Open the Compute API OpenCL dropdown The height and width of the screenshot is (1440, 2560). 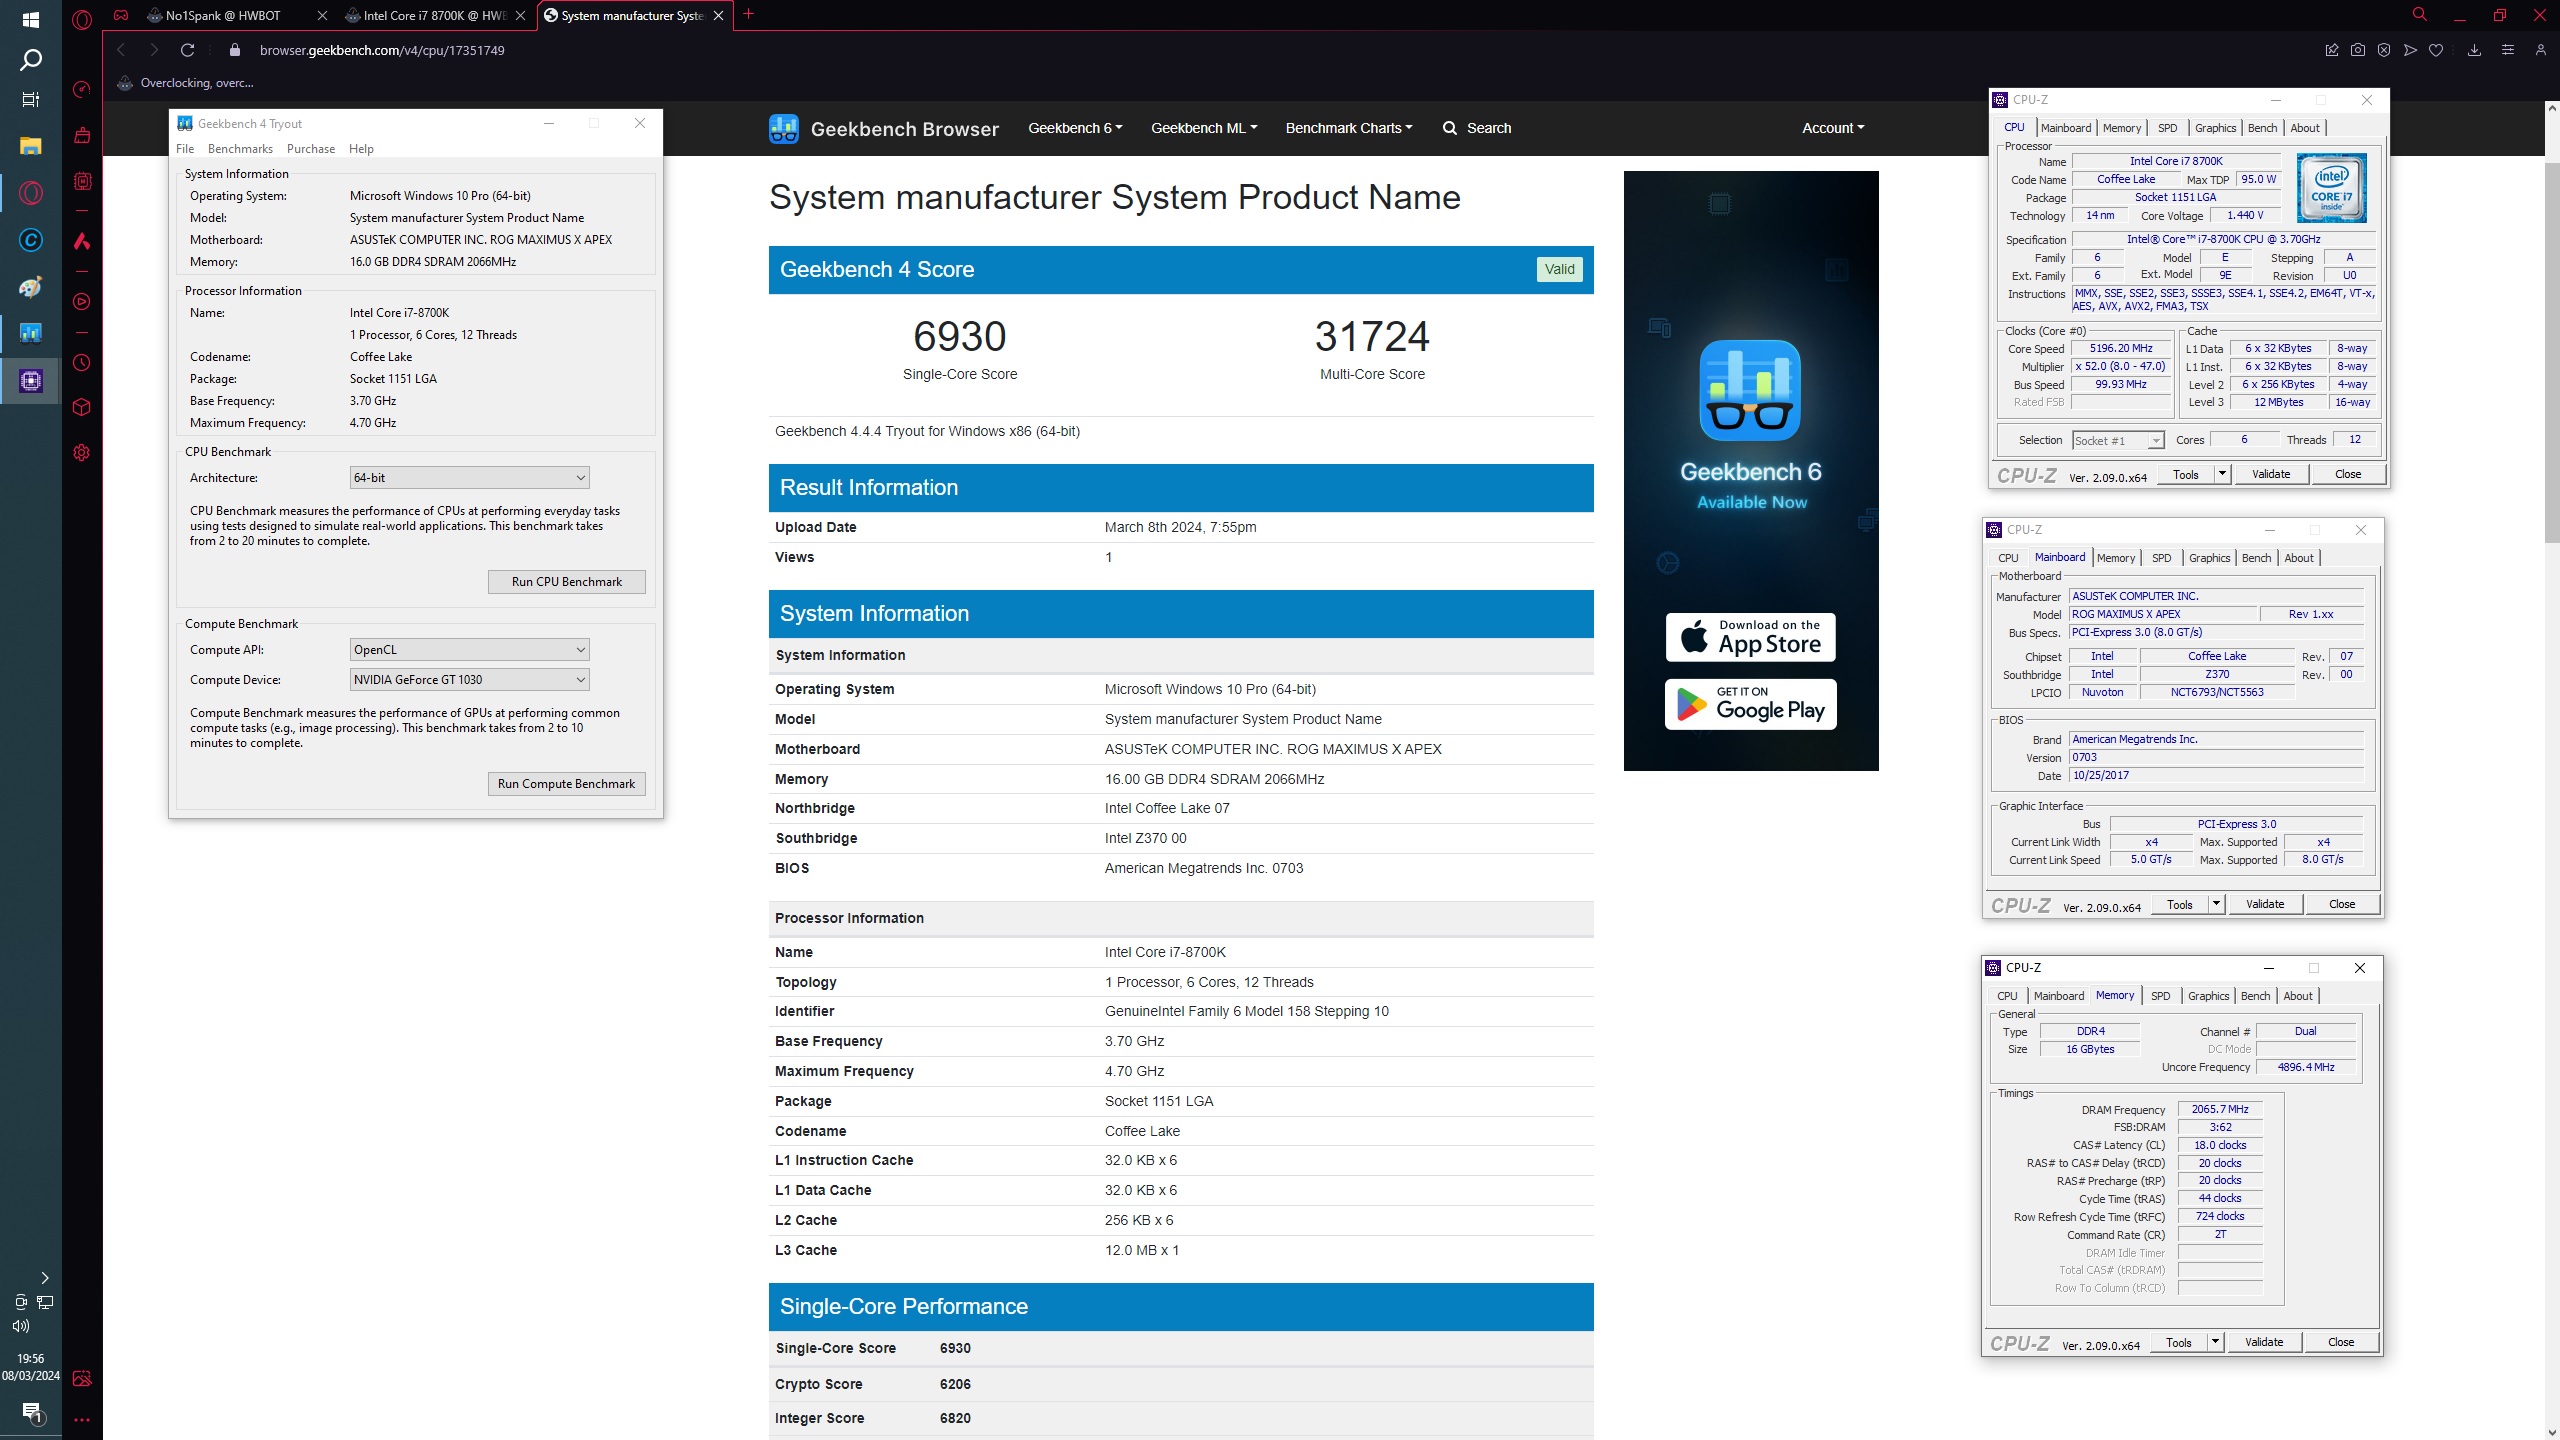click(x=469, y=650)
